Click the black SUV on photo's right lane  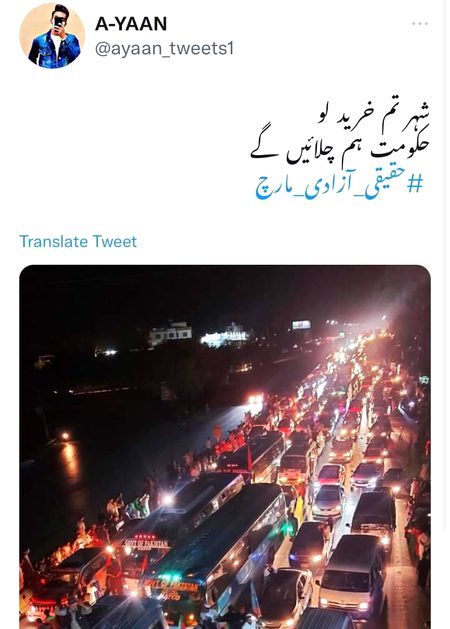tap(373, 516)
